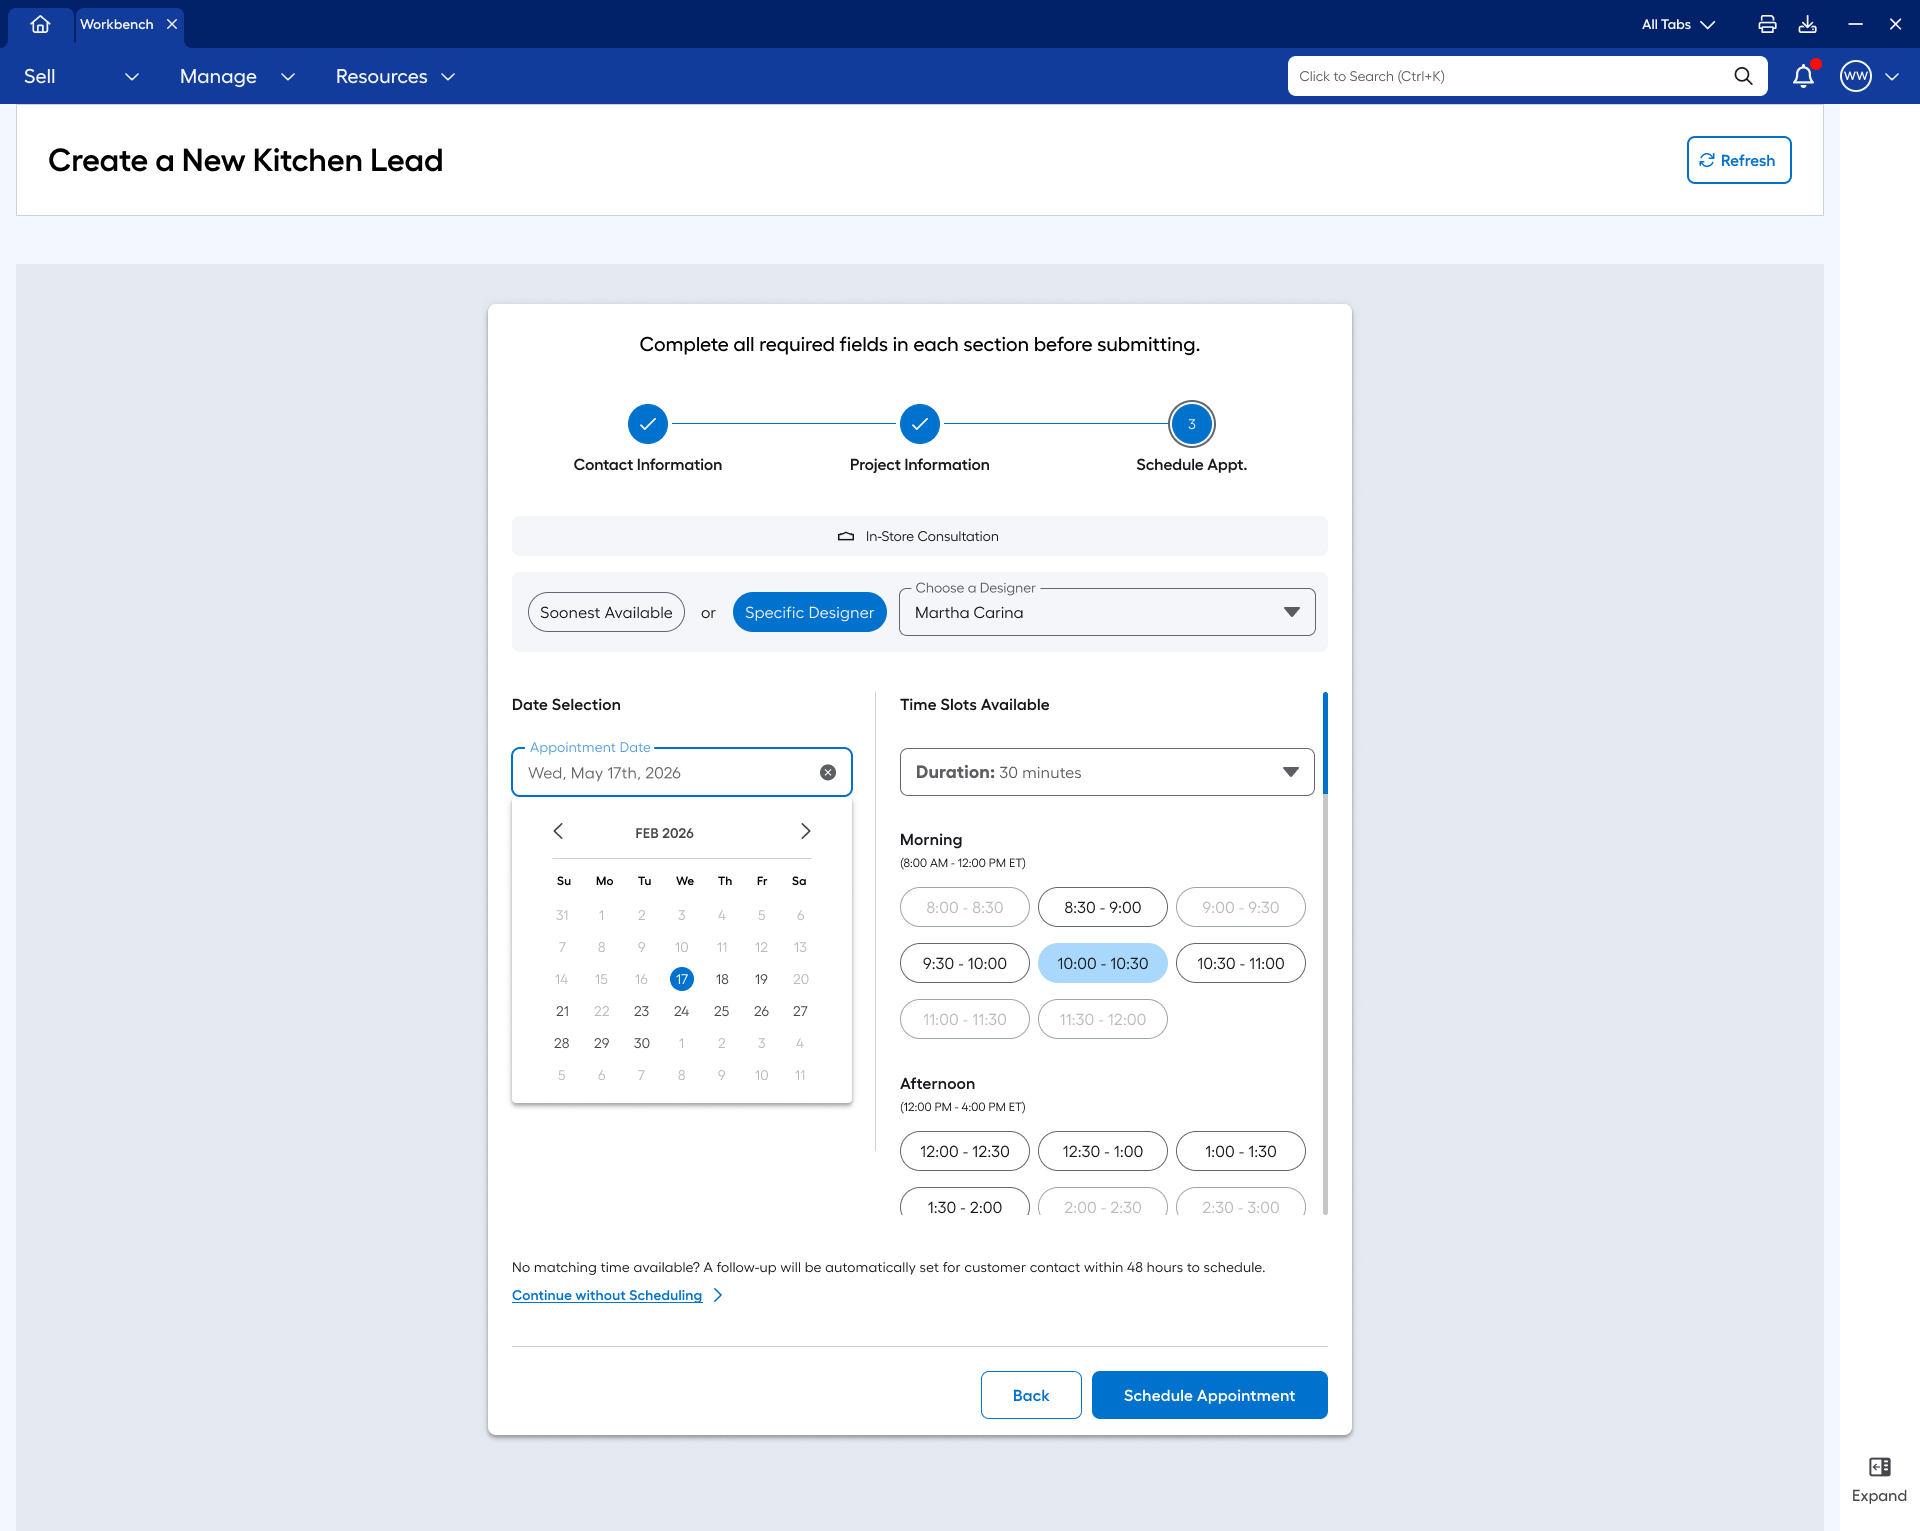Select the Specific Designer option
Image resolution: width=1920 pixels, height=1531 pixels.
(x=810, y=612)
